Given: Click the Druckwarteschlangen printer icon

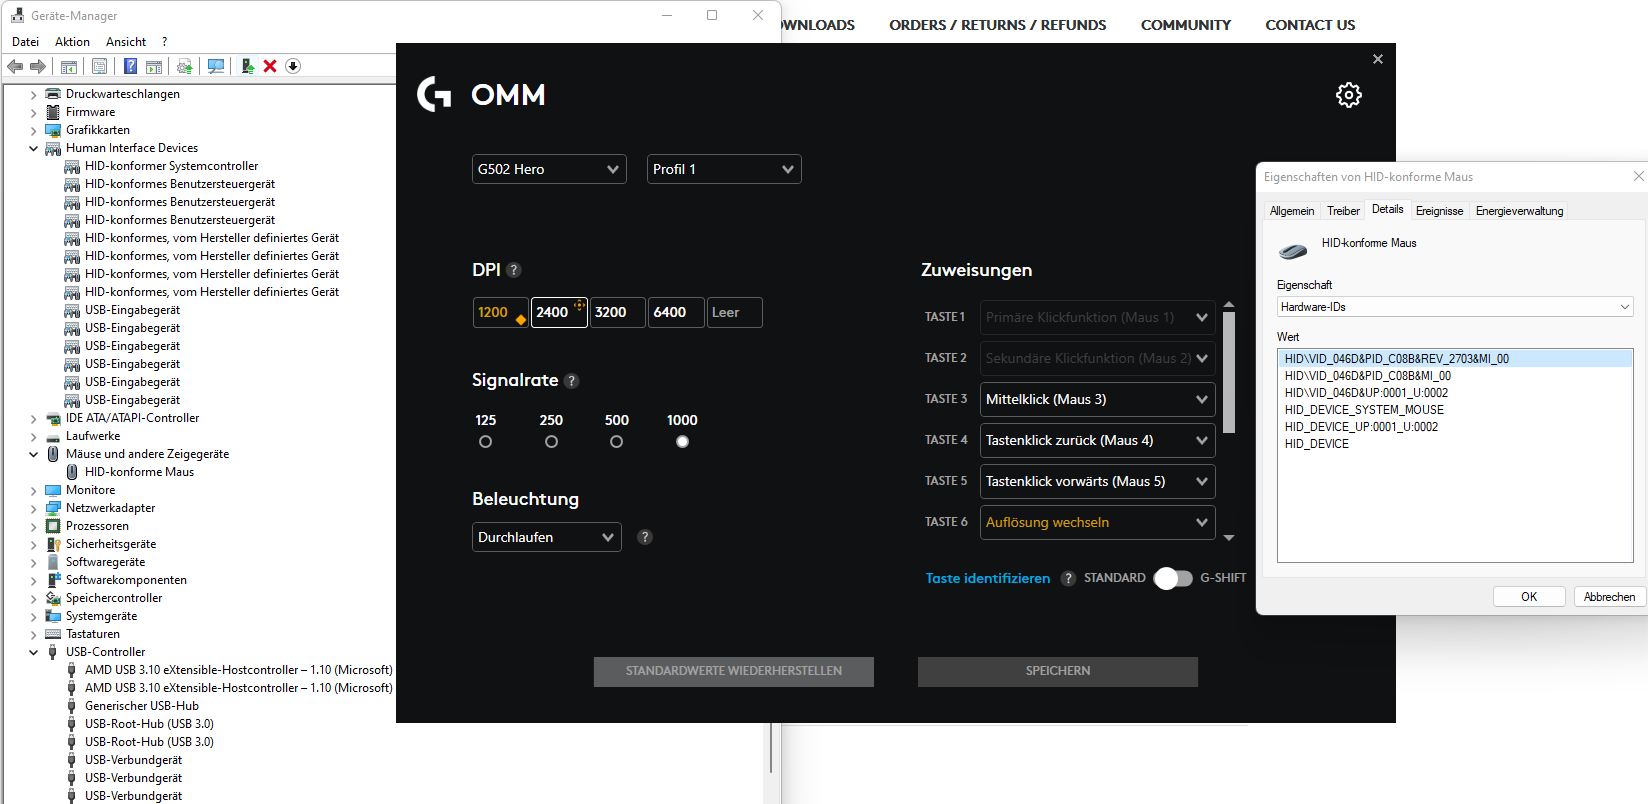Looking at the screenshot, I should tap(53, 94).
